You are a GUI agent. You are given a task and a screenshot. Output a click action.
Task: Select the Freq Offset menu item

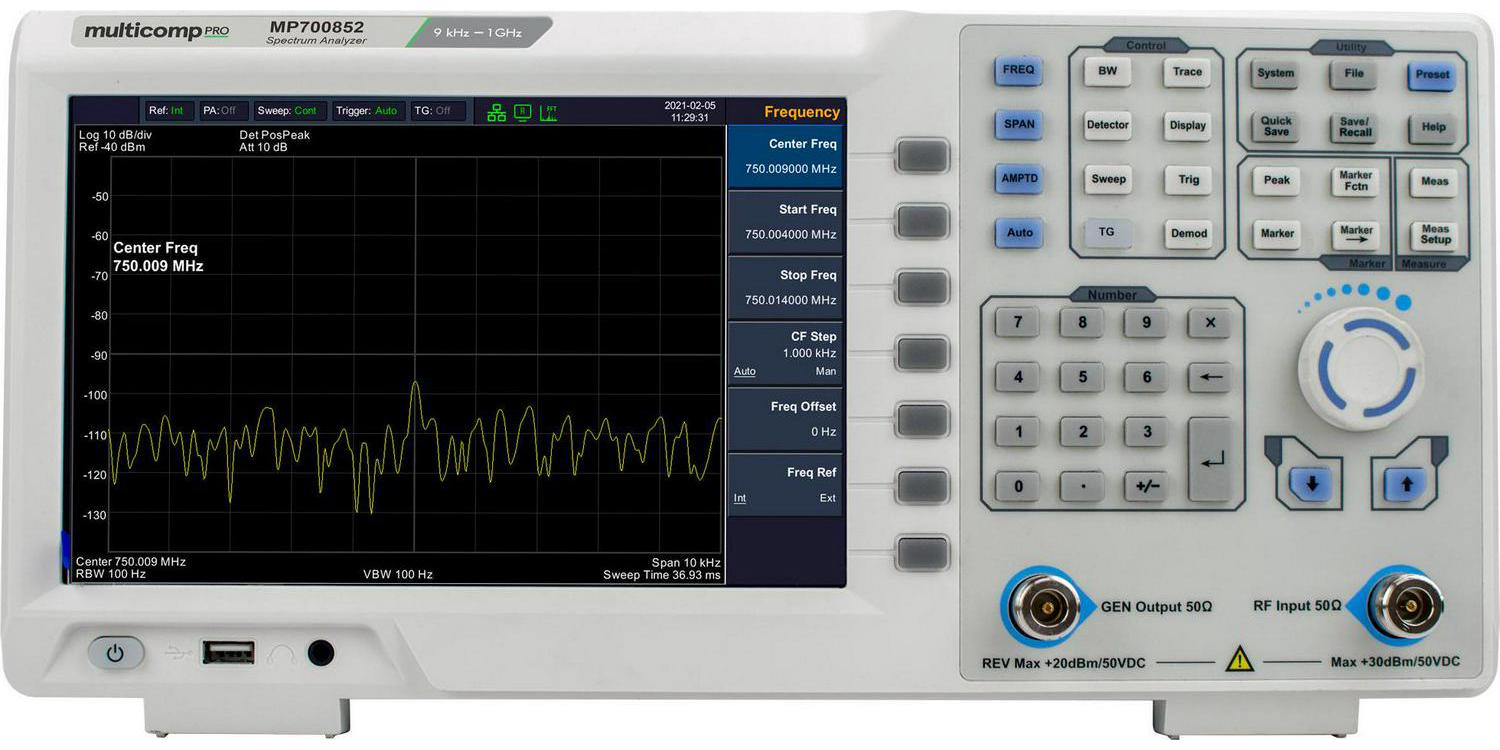[x=785, y=419]
